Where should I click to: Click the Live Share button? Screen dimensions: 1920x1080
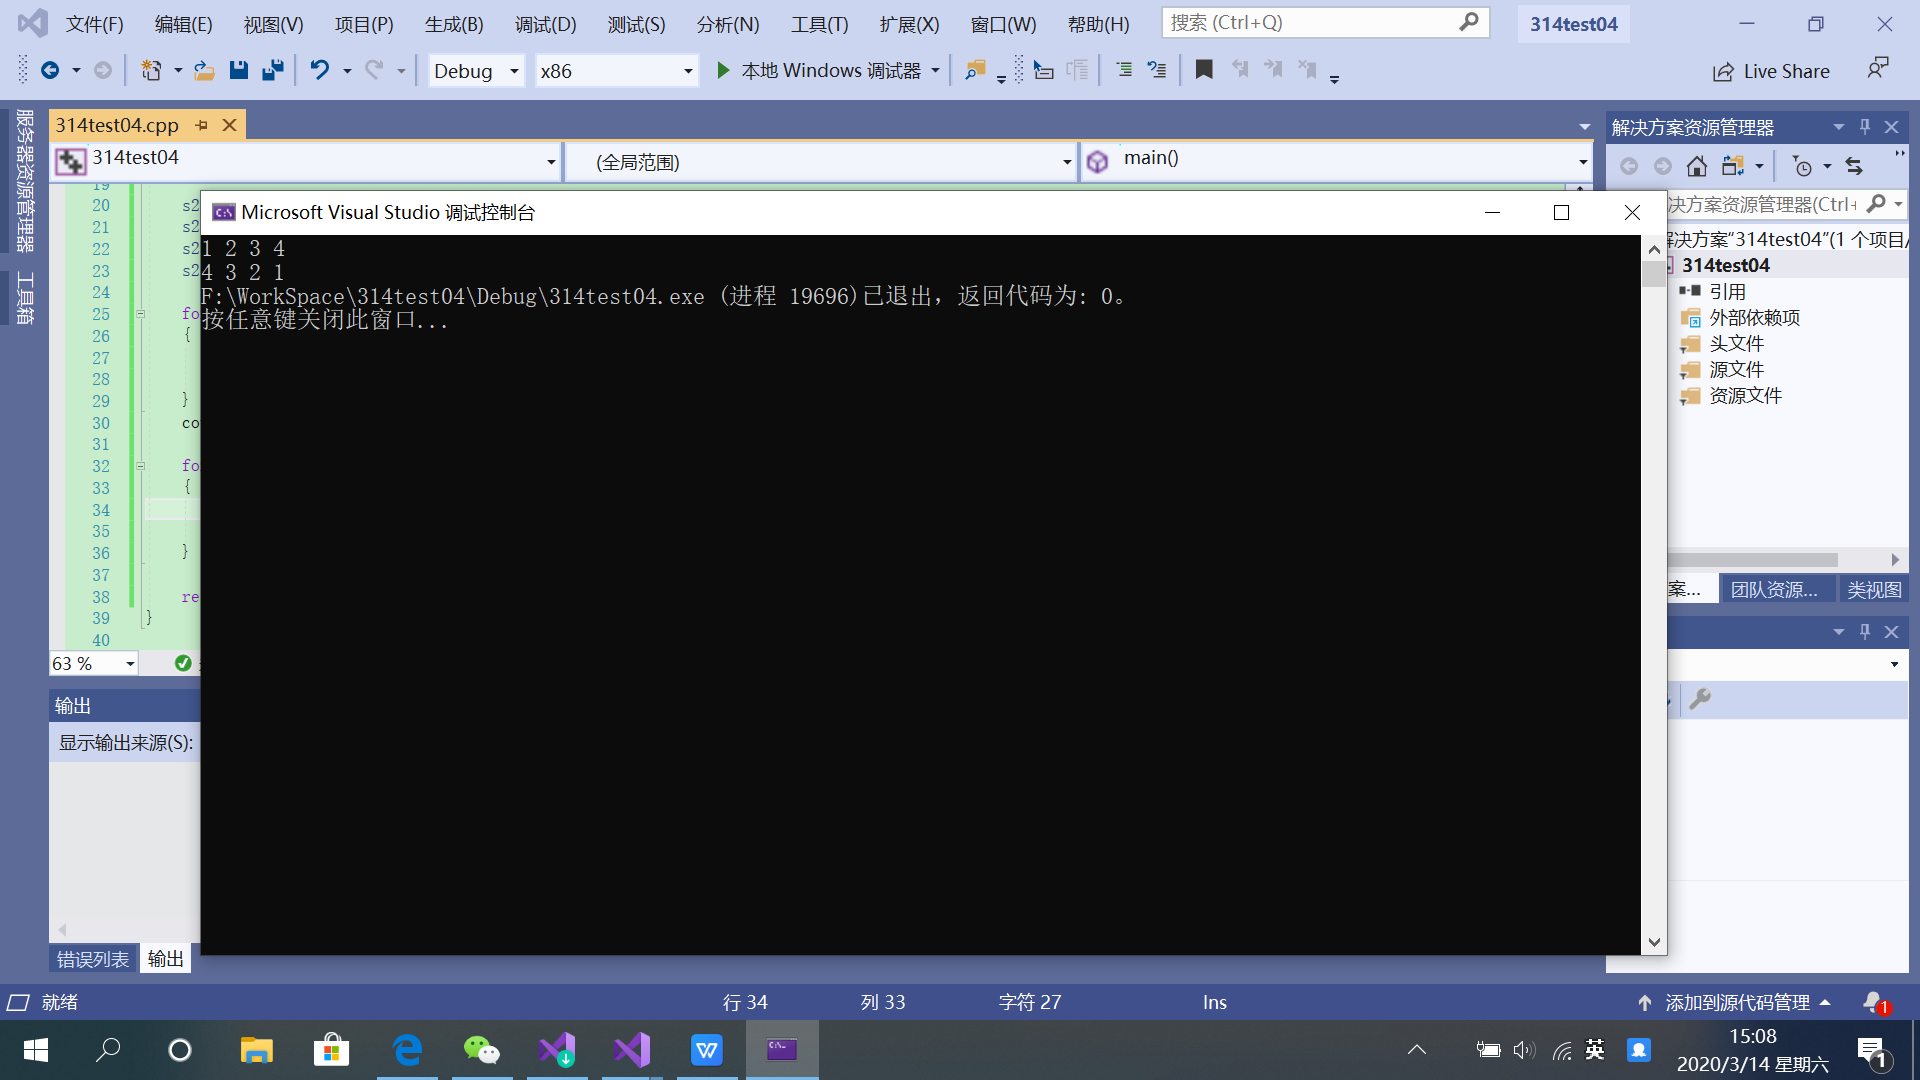[x=1771, y=71]
